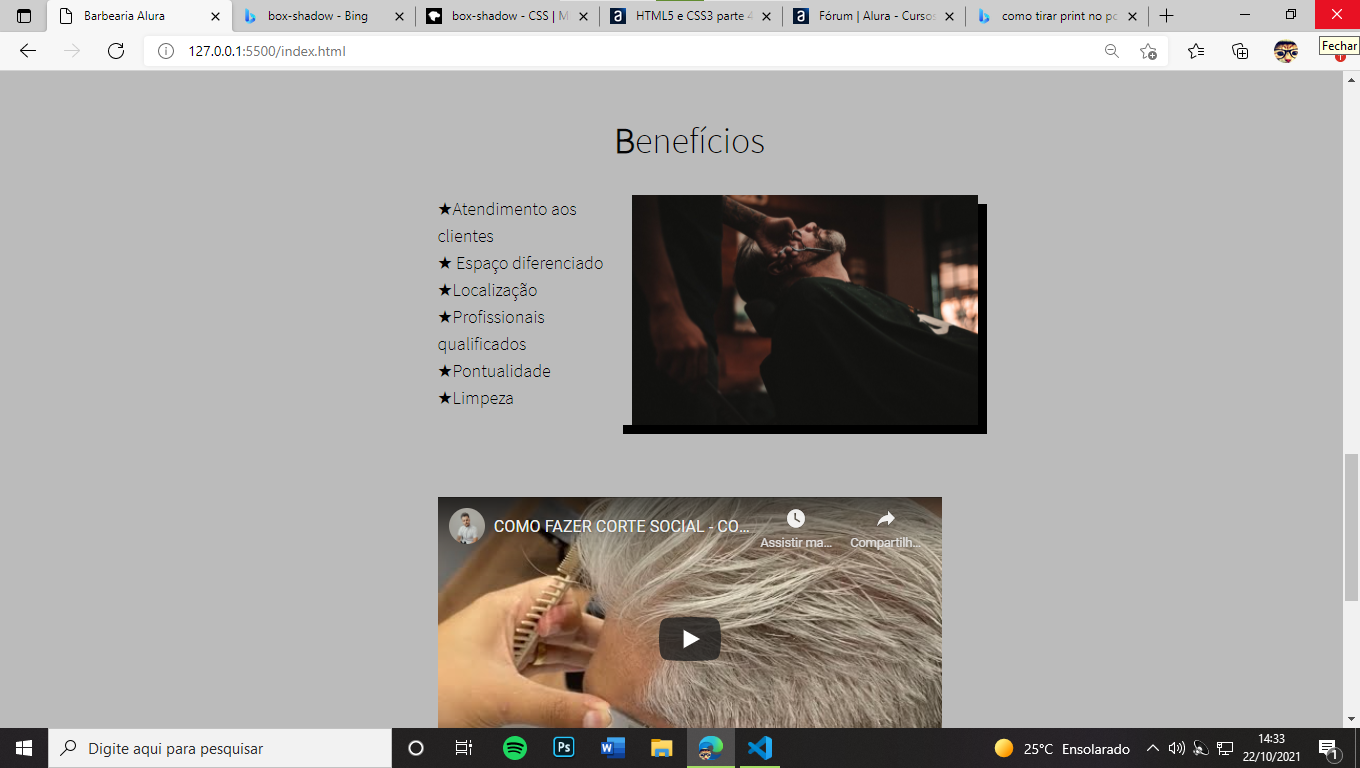This screenshot has width=1360, height=768.
Task: Switch to the como tirar print tab
Action: click(x=1057, y=16)
